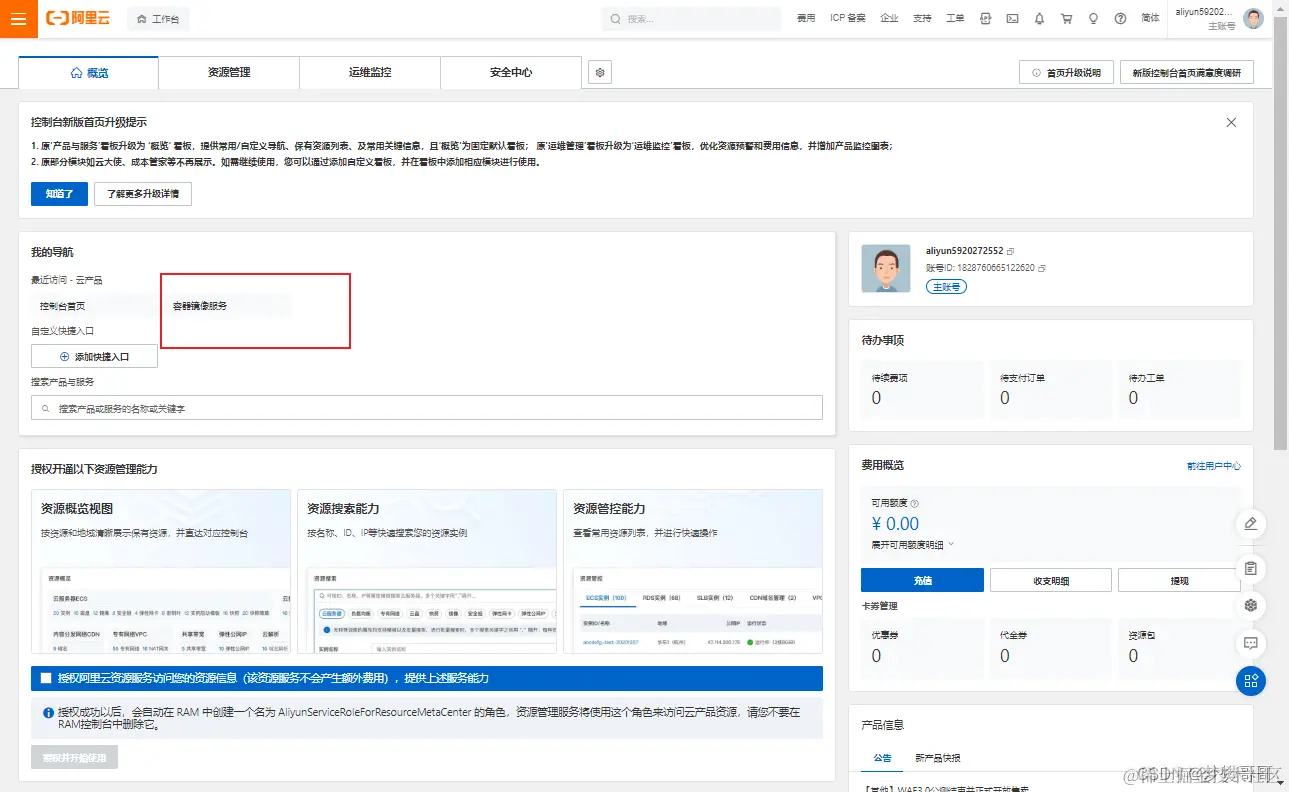
Task: Open the help question mark icon
Action: pos(1120,19)
